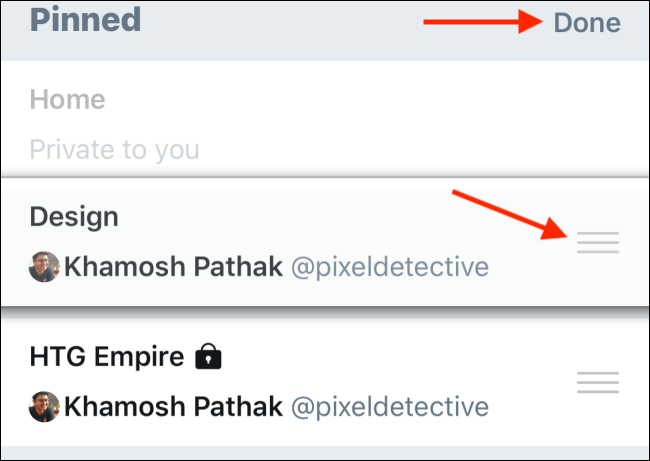Open the Design list title
This screenshot has height=461, width=650.
[x=74, y=217]
